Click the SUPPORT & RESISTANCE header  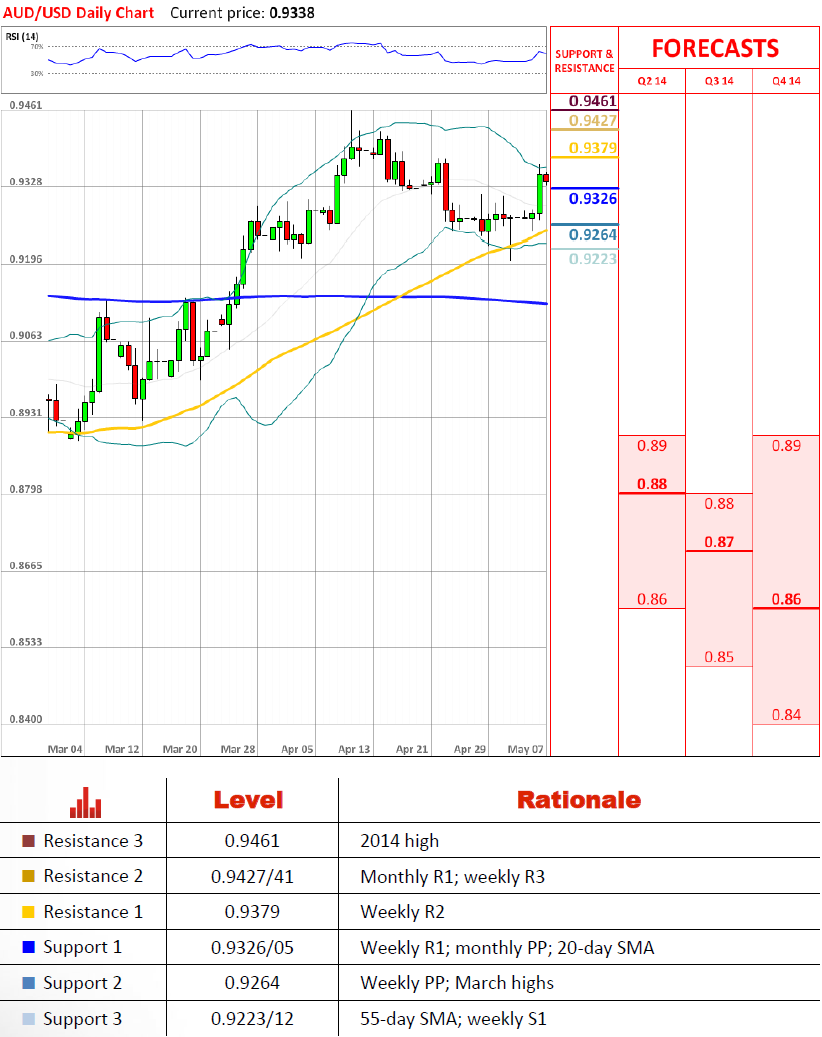click(x=585, y=61)
